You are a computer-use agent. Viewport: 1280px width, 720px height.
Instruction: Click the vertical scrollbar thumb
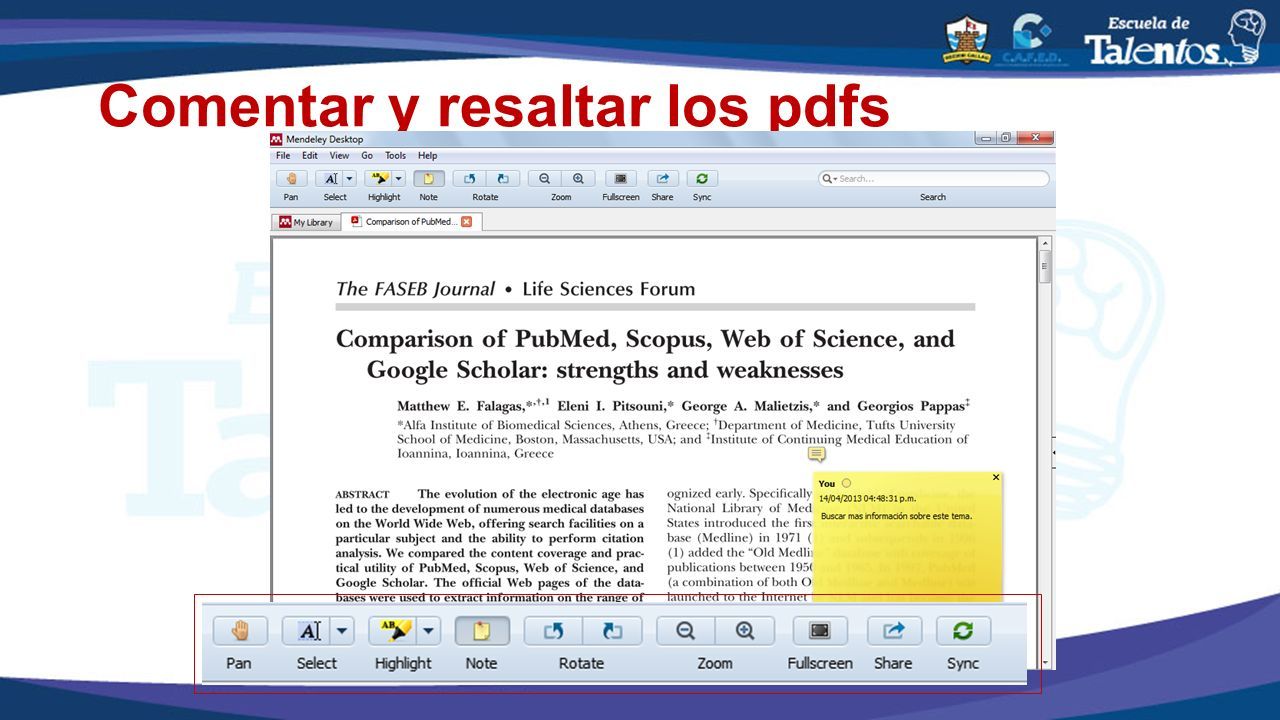pos(1046,267)
